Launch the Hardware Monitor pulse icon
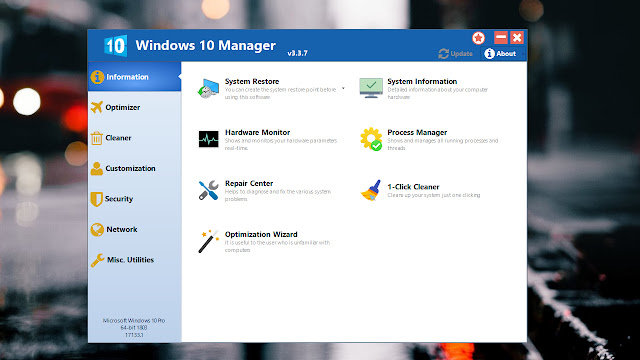The width and height of the screenshot is (640, 360). tap(208, 139)
